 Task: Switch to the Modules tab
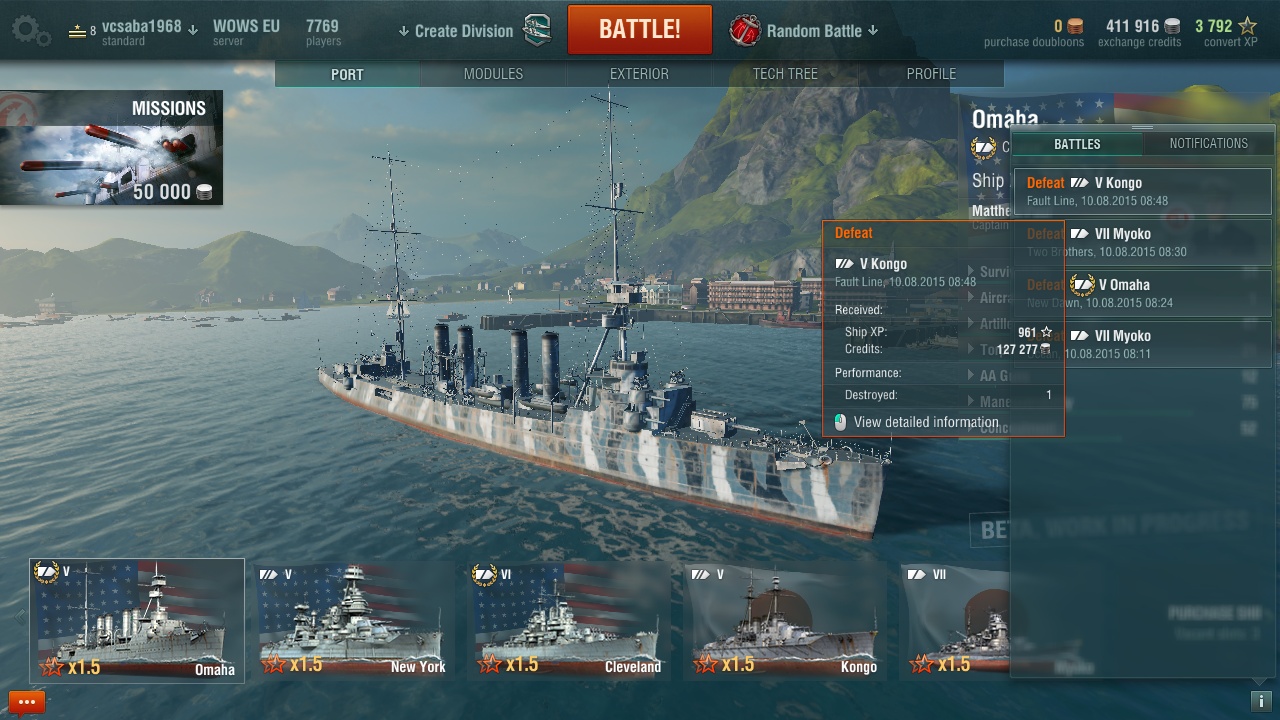pos(493,74)
